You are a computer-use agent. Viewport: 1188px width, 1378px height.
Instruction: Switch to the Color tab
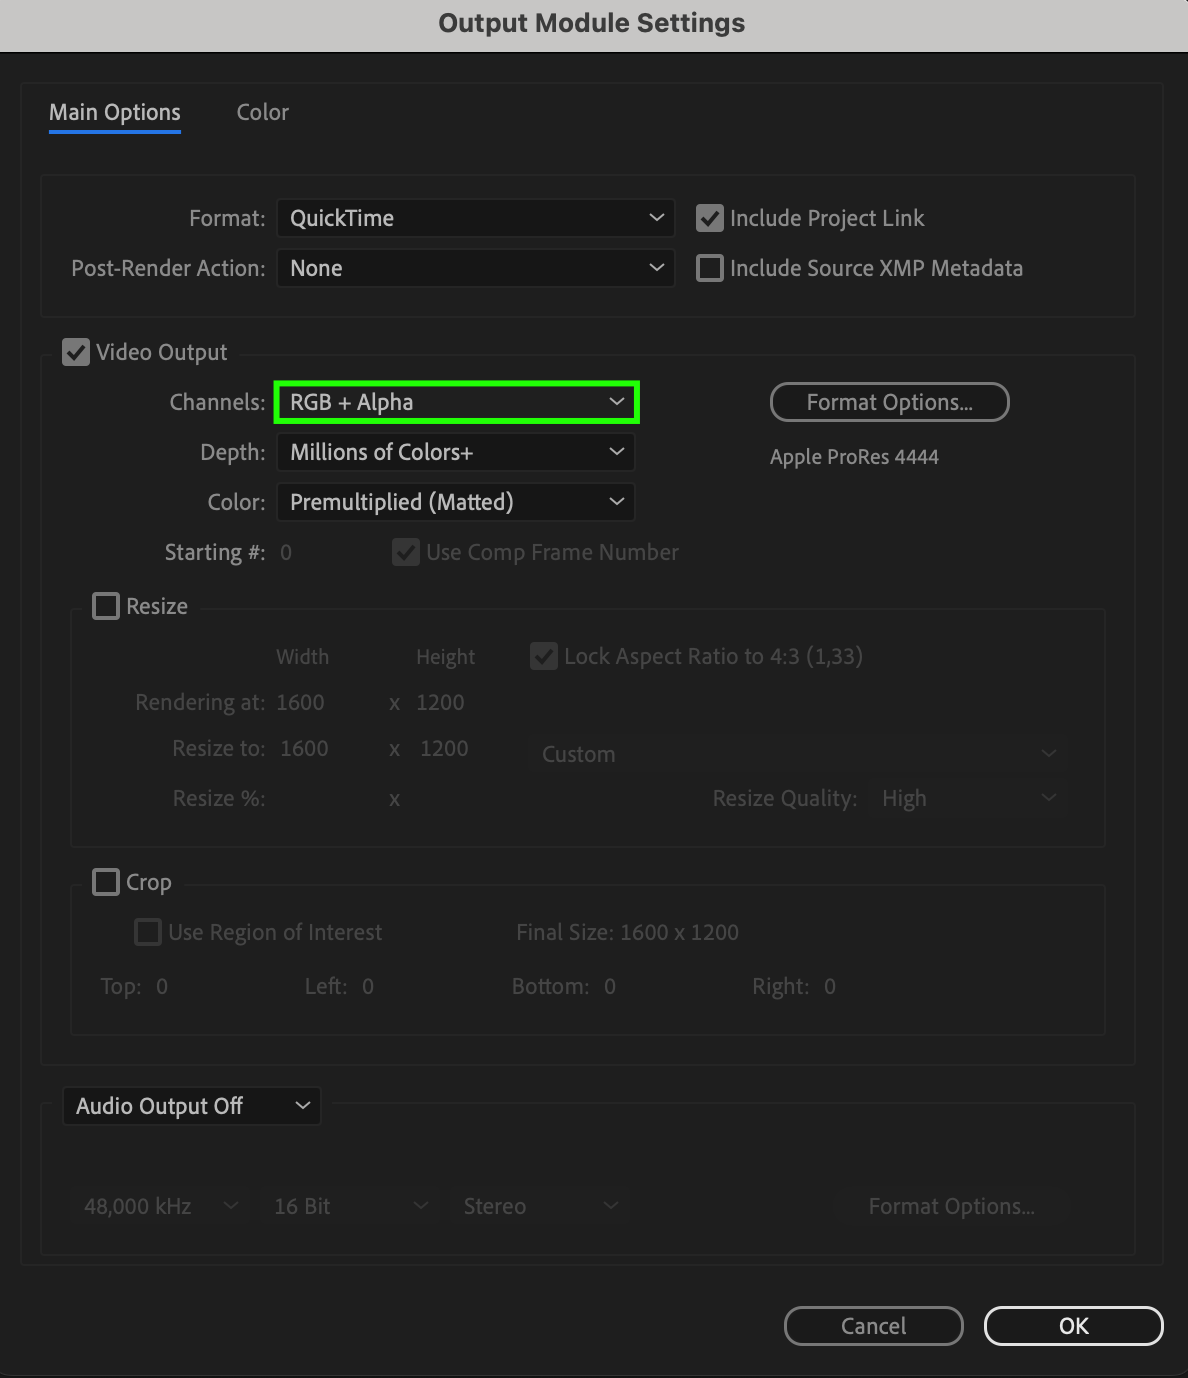pyautogui.click(x=262, y=112)
